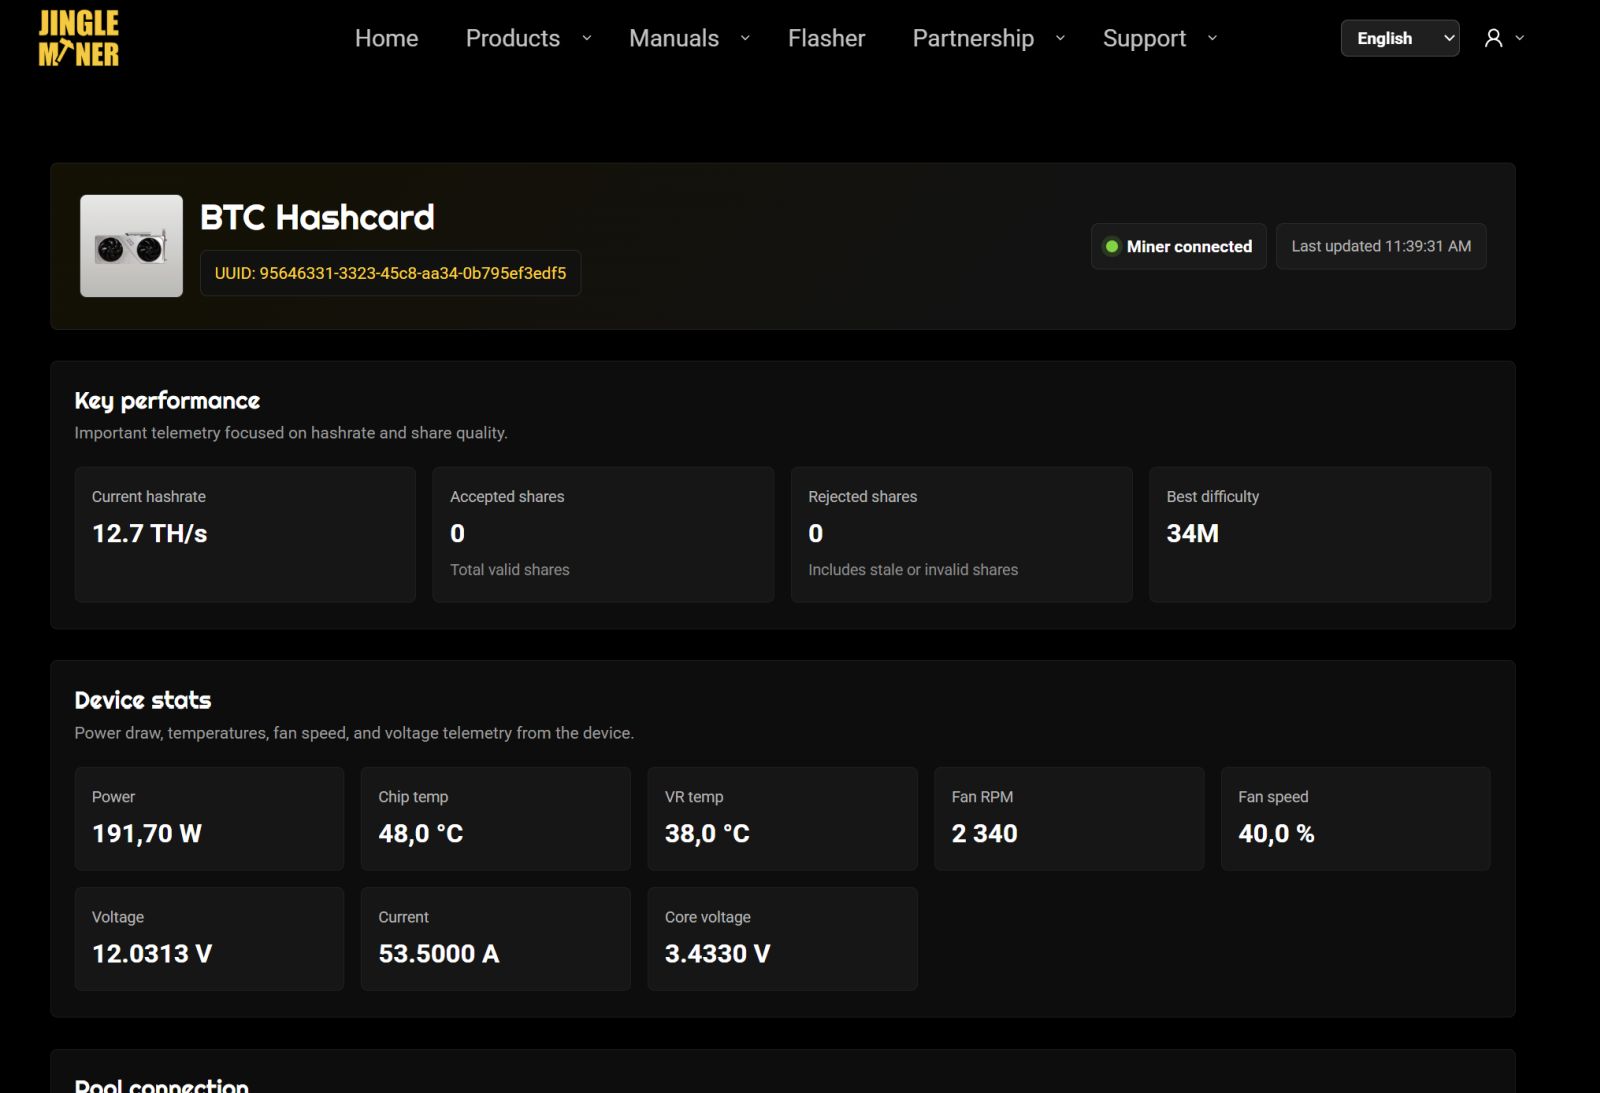Open the Flasher page
Viewport: 1600px width, 1093px height.
(x=826, y=38)
